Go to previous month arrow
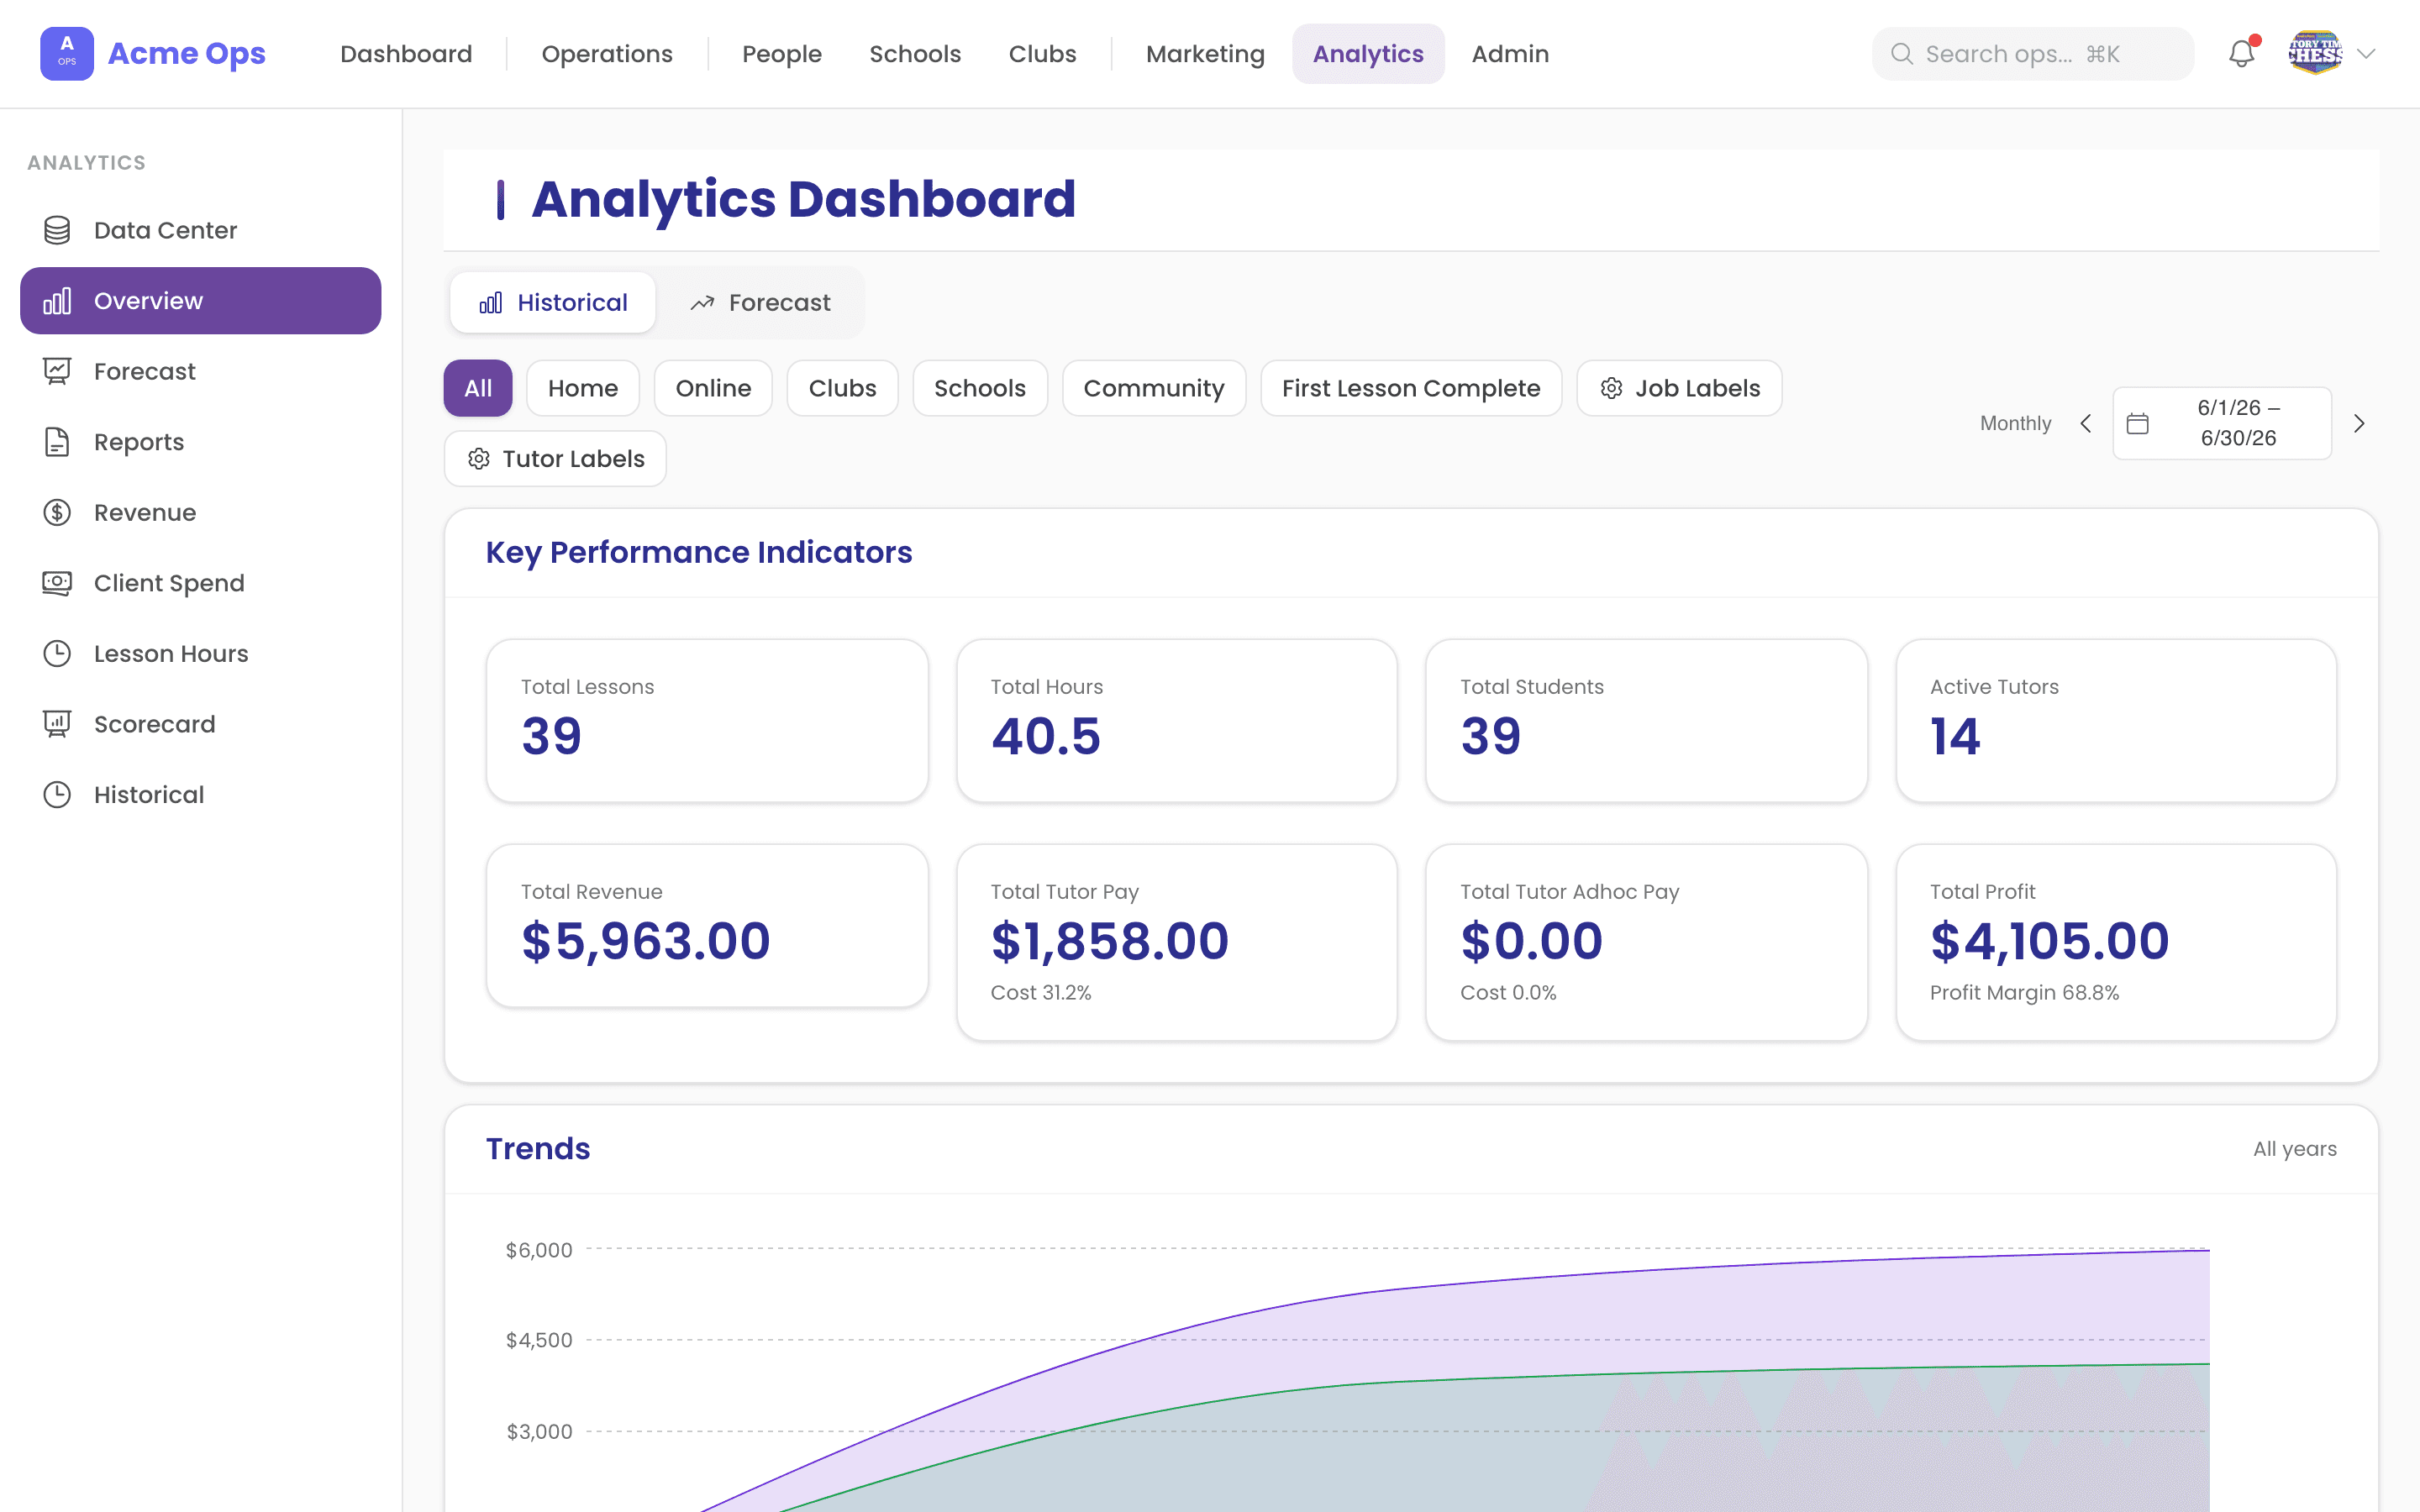 (x=2086, y=423)
